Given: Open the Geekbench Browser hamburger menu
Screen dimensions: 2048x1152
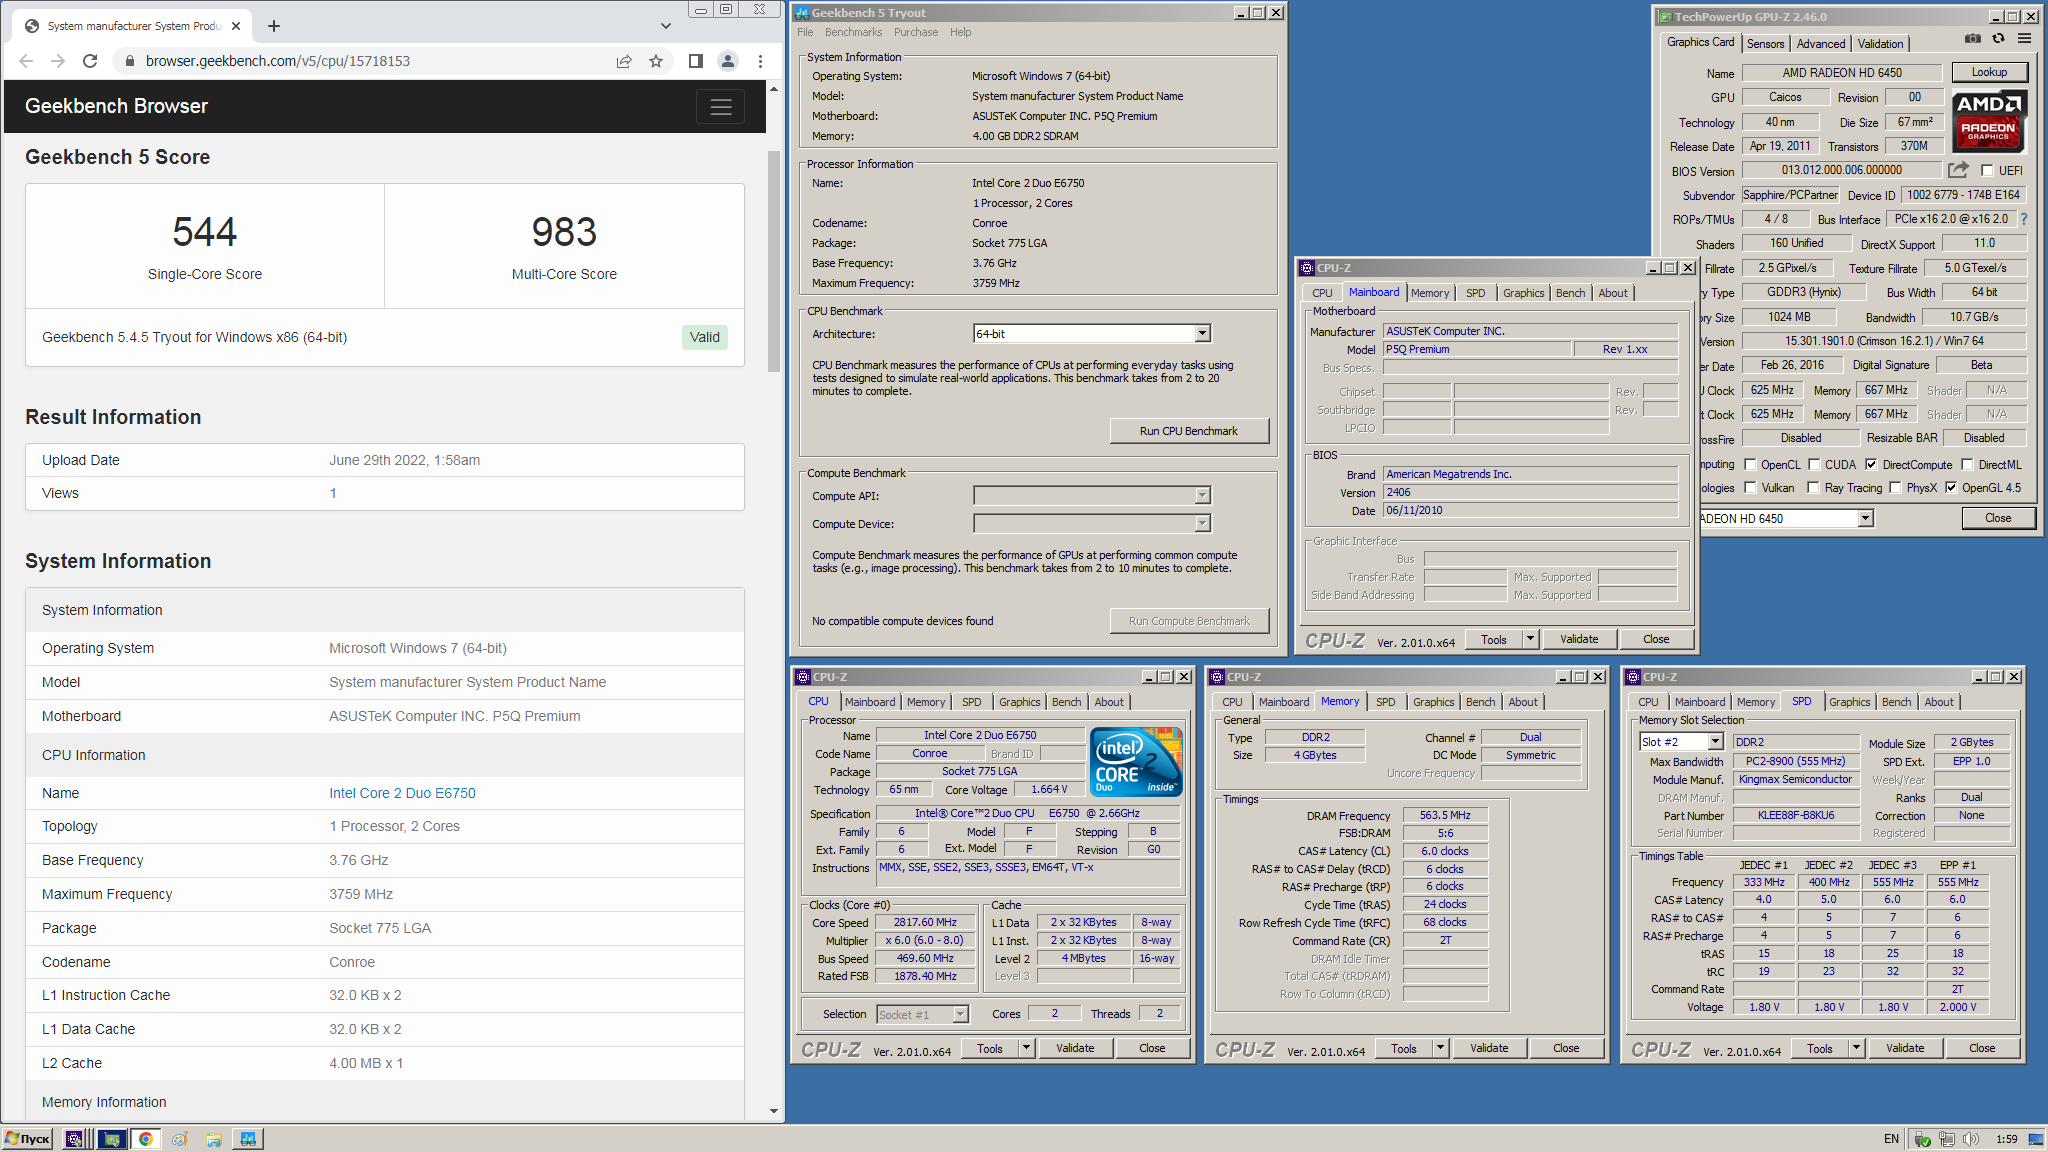Looking at the screenshot, I should (x=720, y=107).
